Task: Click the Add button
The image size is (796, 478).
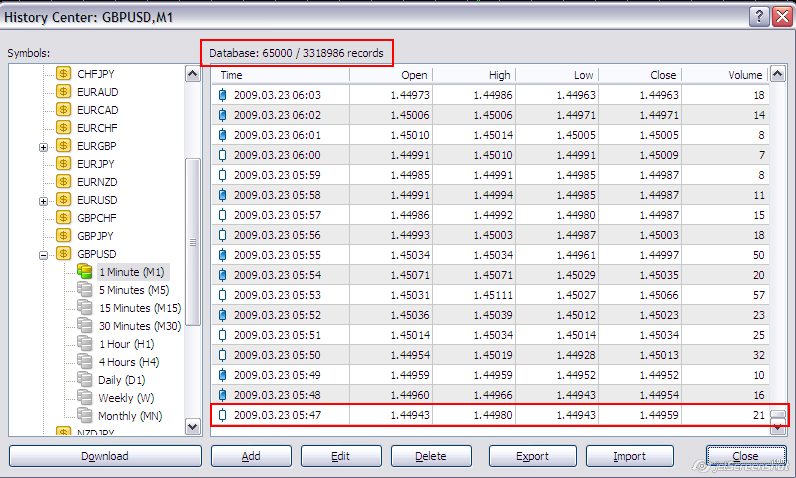Action: [251, 456]
